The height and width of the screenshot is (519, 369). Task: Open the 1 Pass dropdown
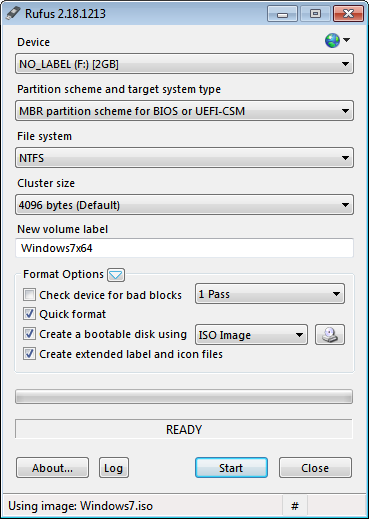point(270,294)
